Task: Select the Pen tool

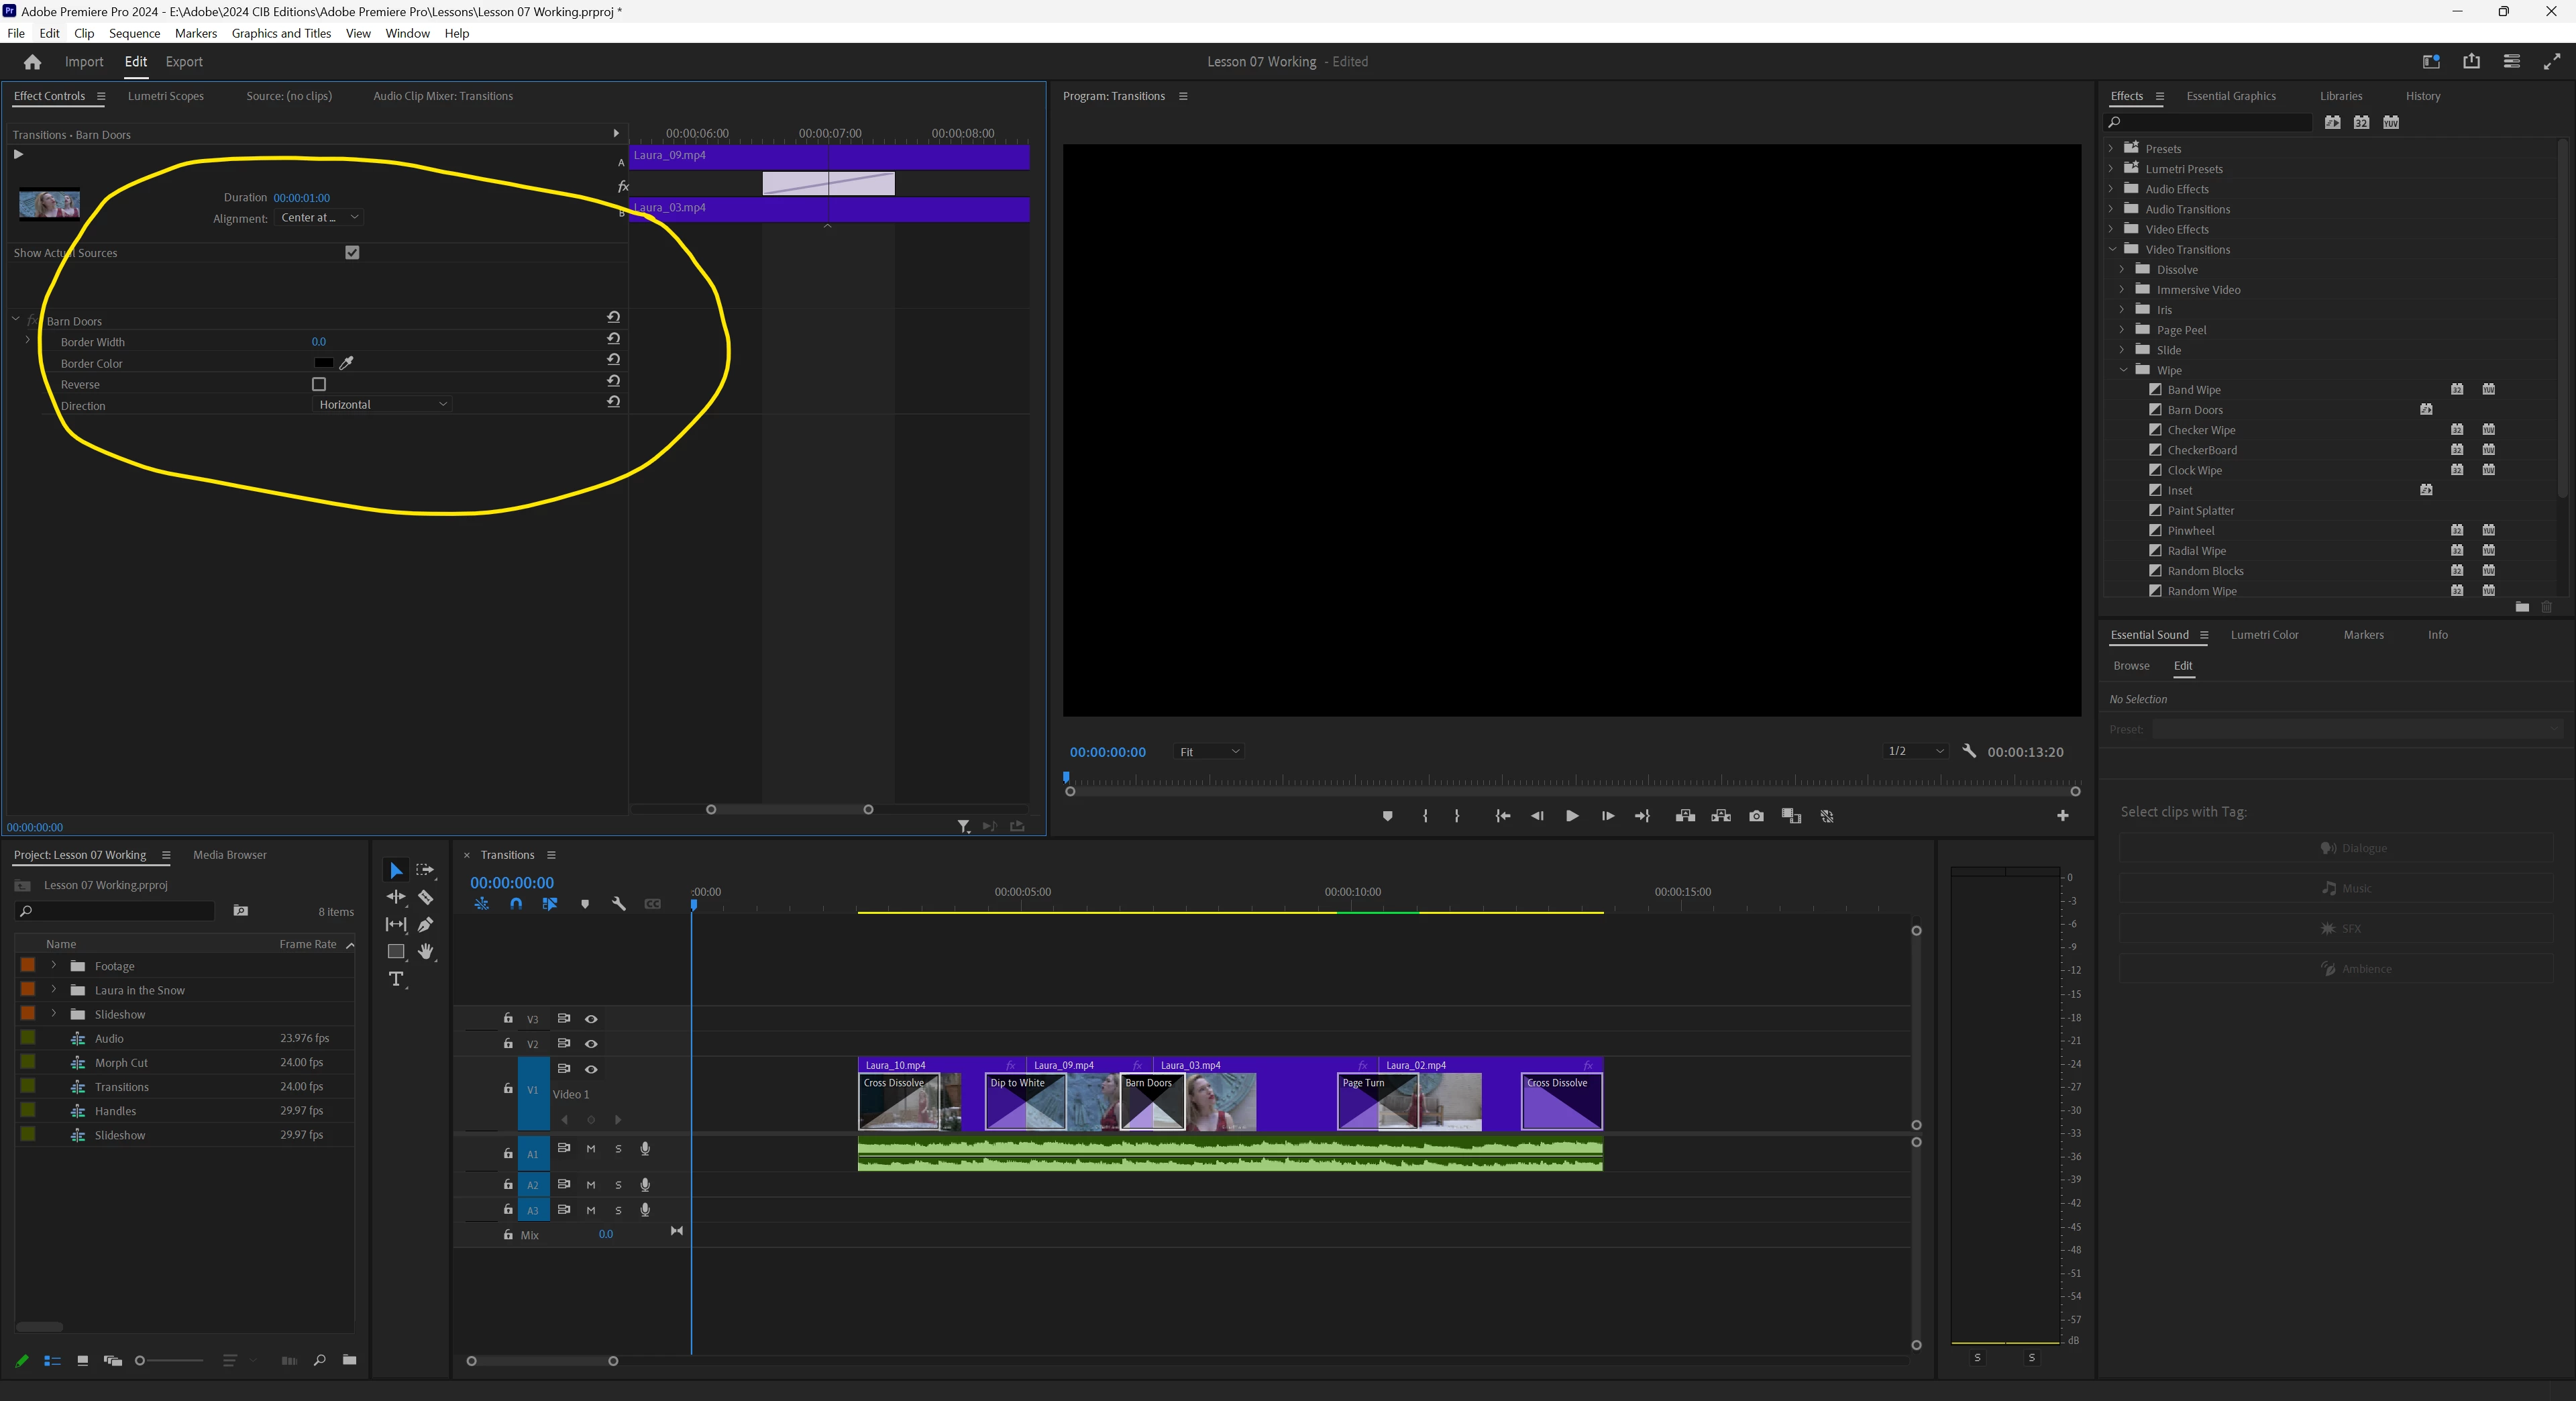Action: [425, 924]
